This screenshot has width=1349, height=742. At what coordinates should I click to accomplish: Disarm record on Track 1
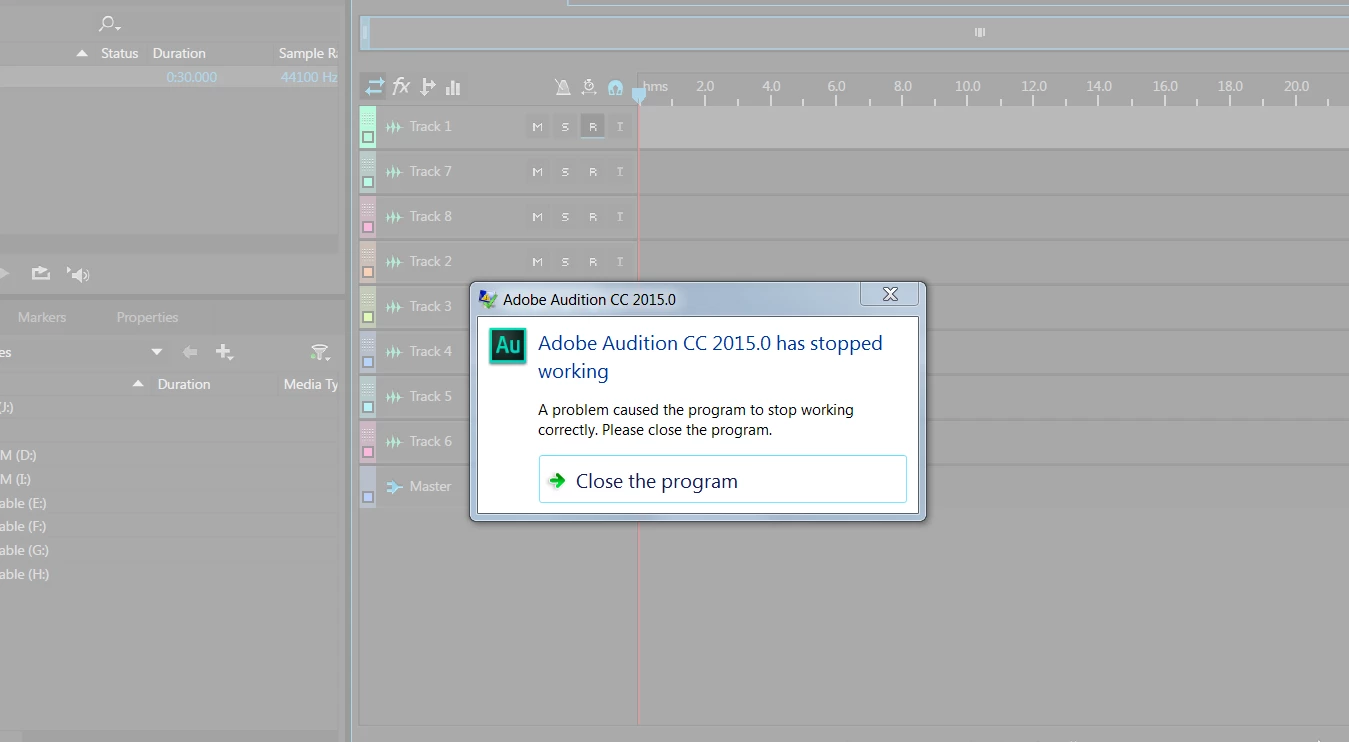[593, 127]
